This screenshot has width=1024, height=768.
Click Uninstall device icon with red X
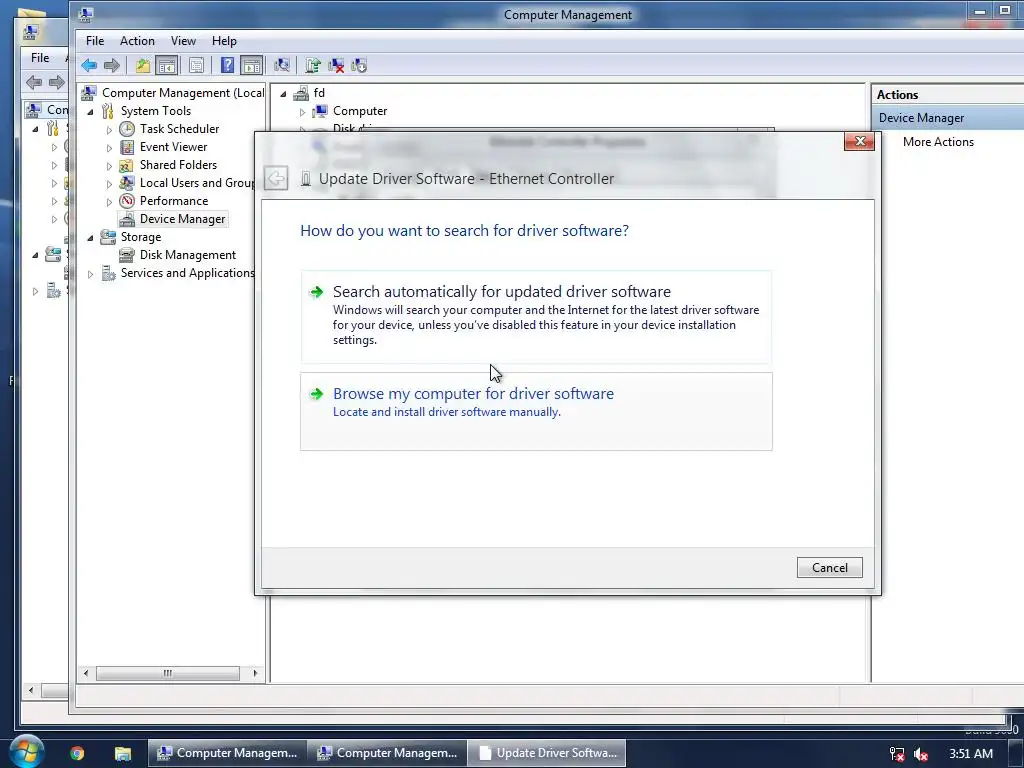(336, 65)
